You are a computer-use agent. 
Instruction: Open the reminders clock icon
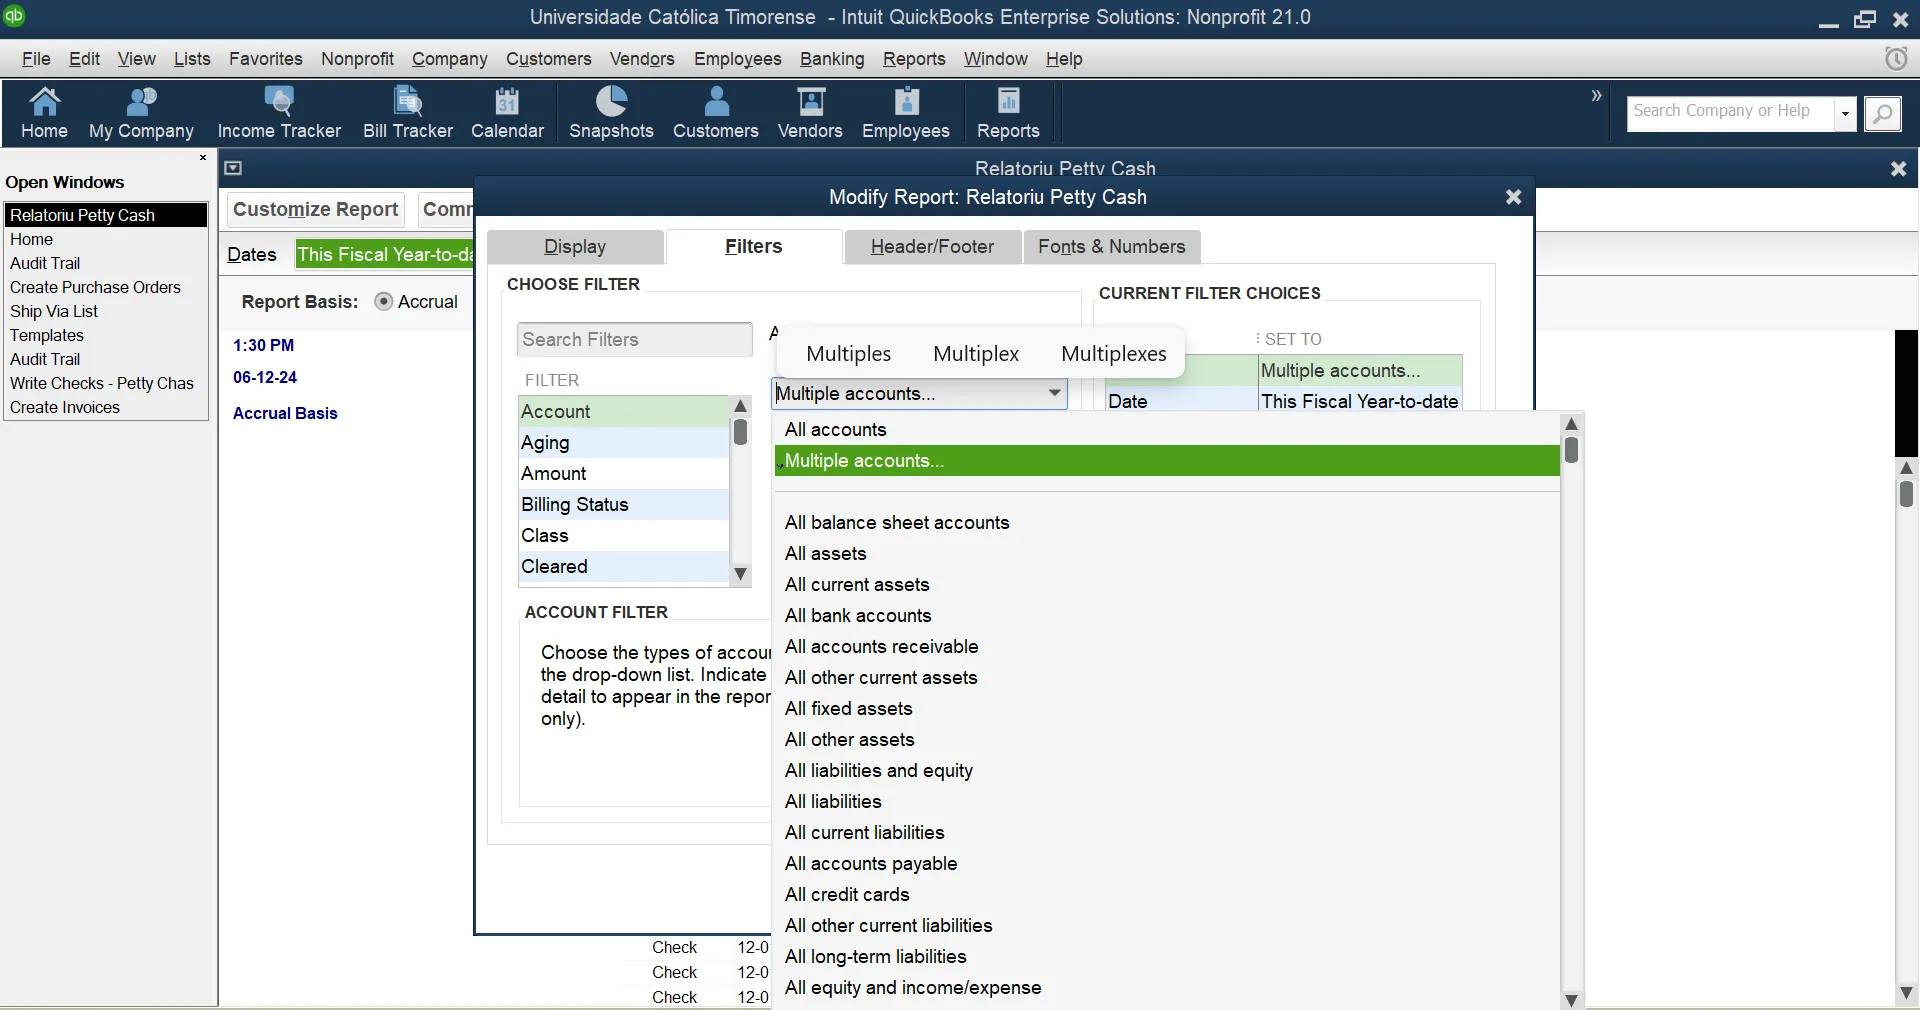tap(1896, 58)
